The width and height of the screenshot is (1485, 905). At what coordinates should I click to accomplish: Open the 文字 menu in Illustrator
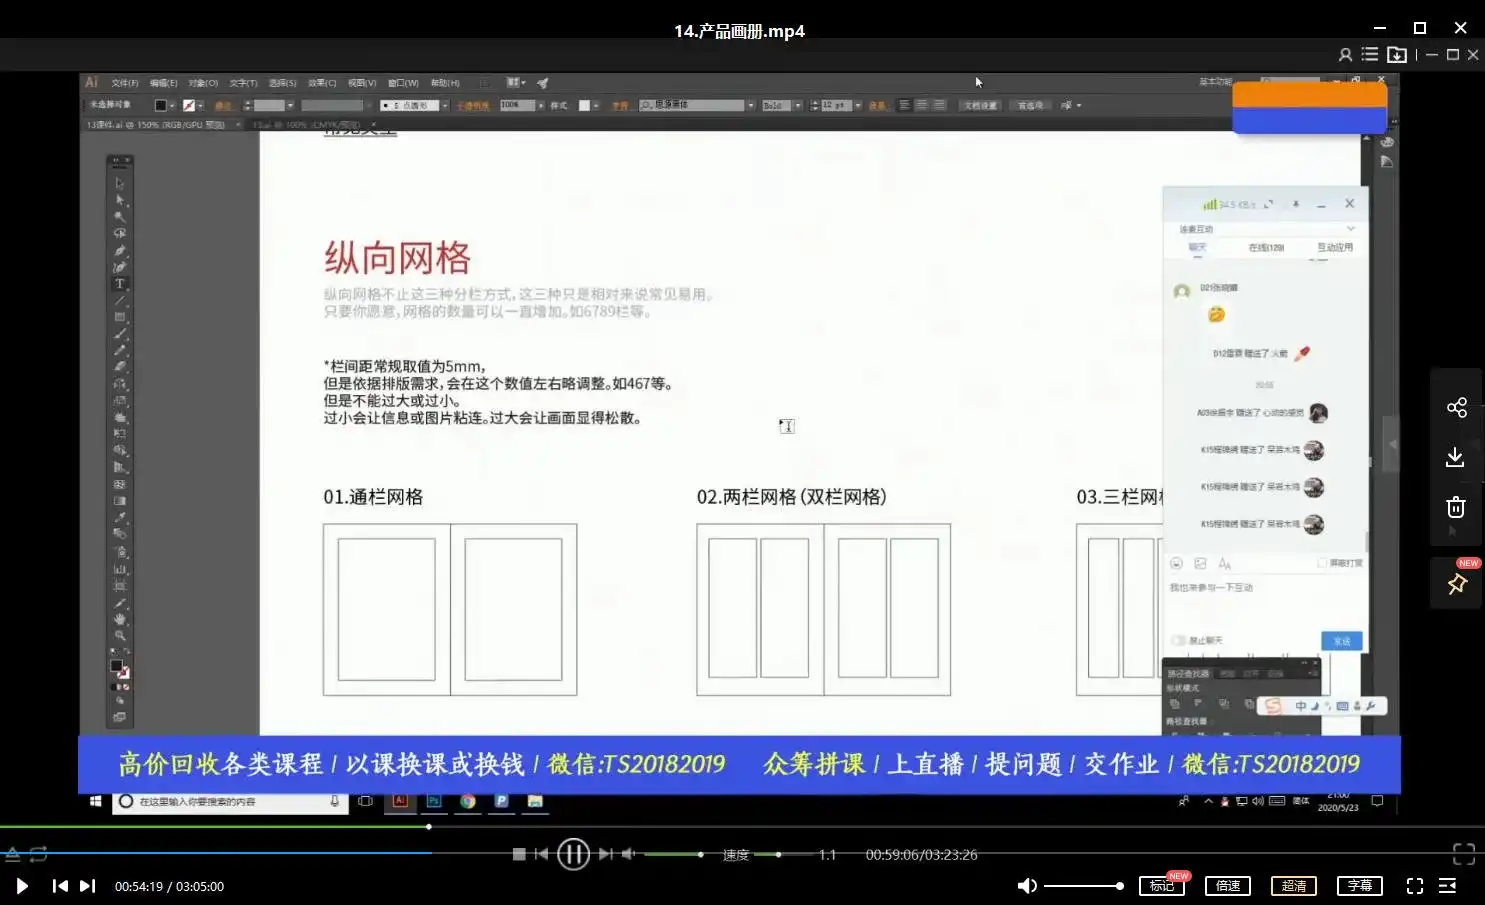point(241,82)
